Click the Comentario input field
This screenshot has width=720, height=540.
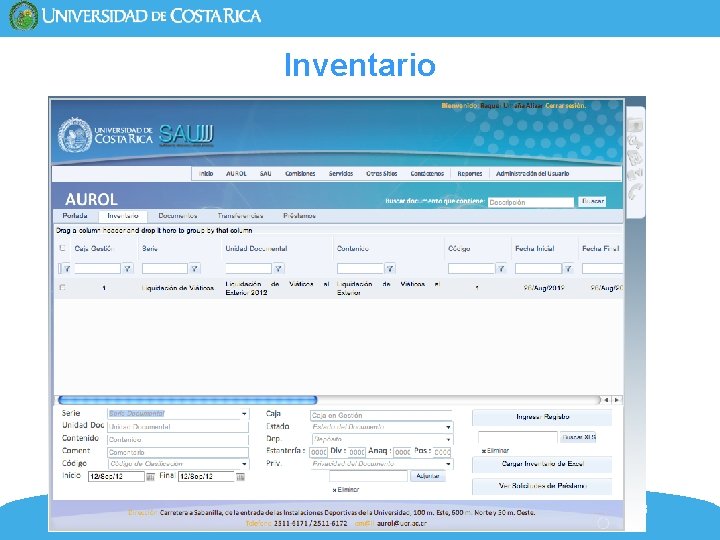(178, 452)
